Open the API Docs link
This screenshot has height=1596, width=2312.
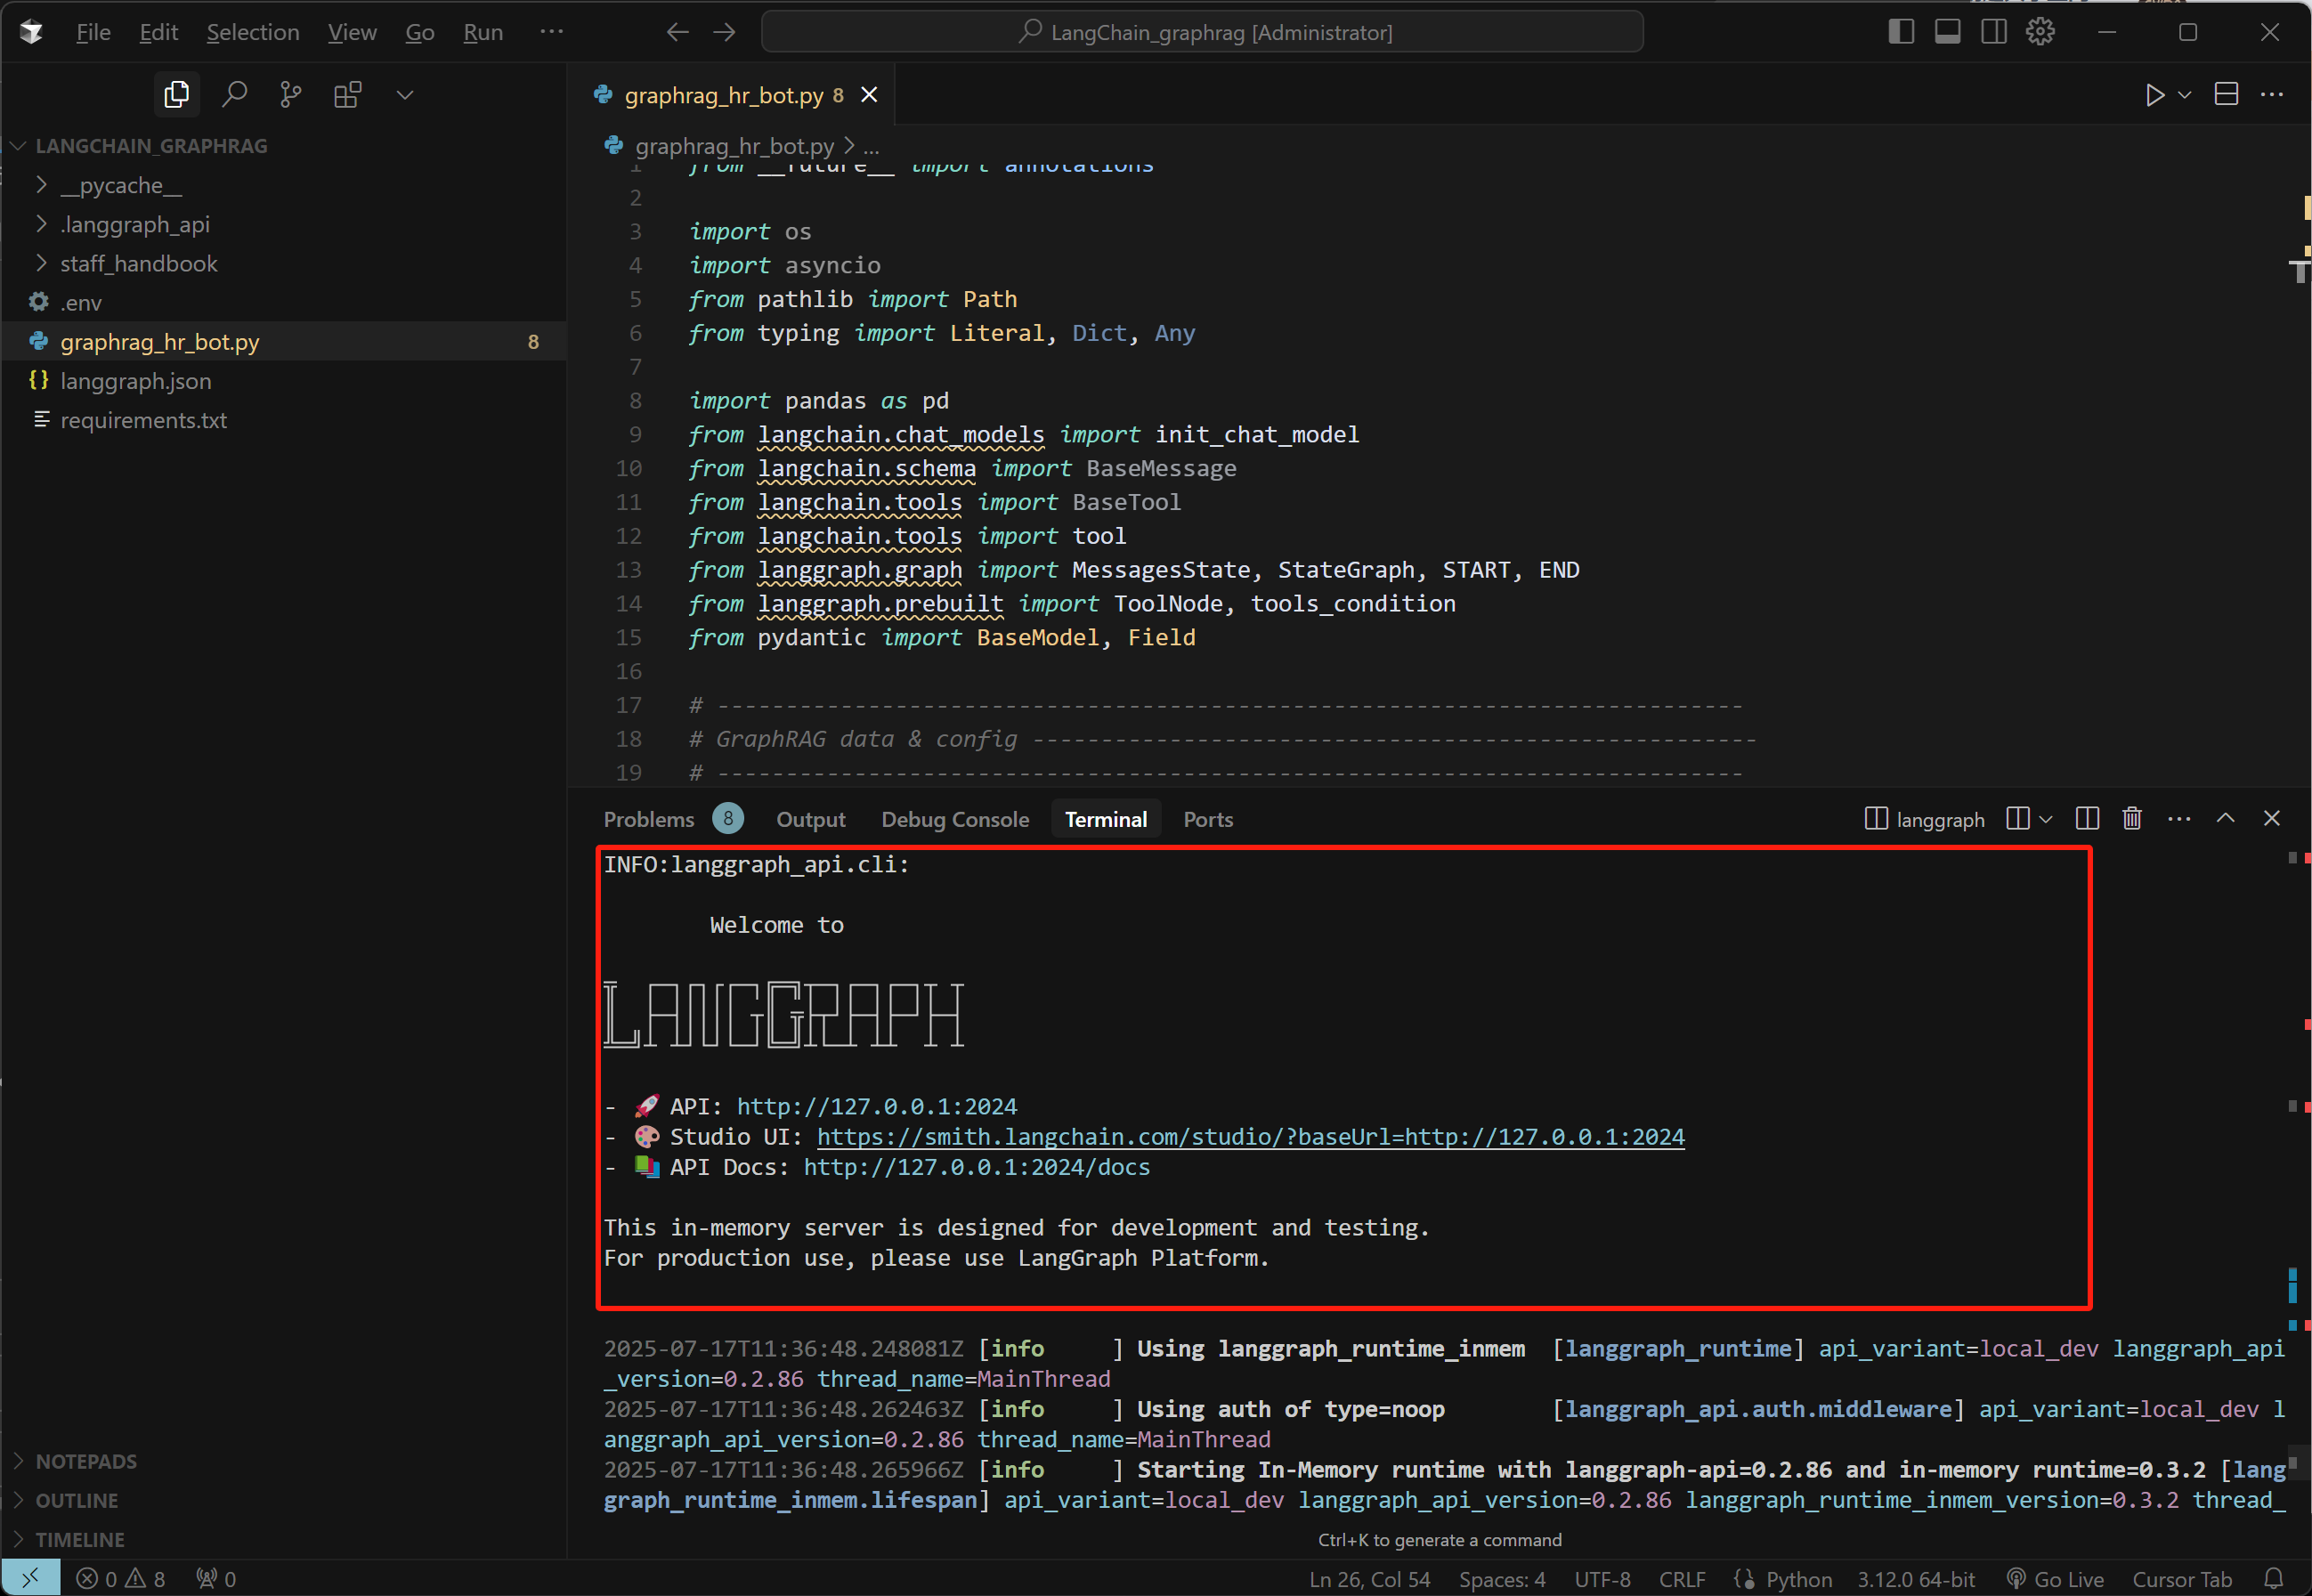977,1167
